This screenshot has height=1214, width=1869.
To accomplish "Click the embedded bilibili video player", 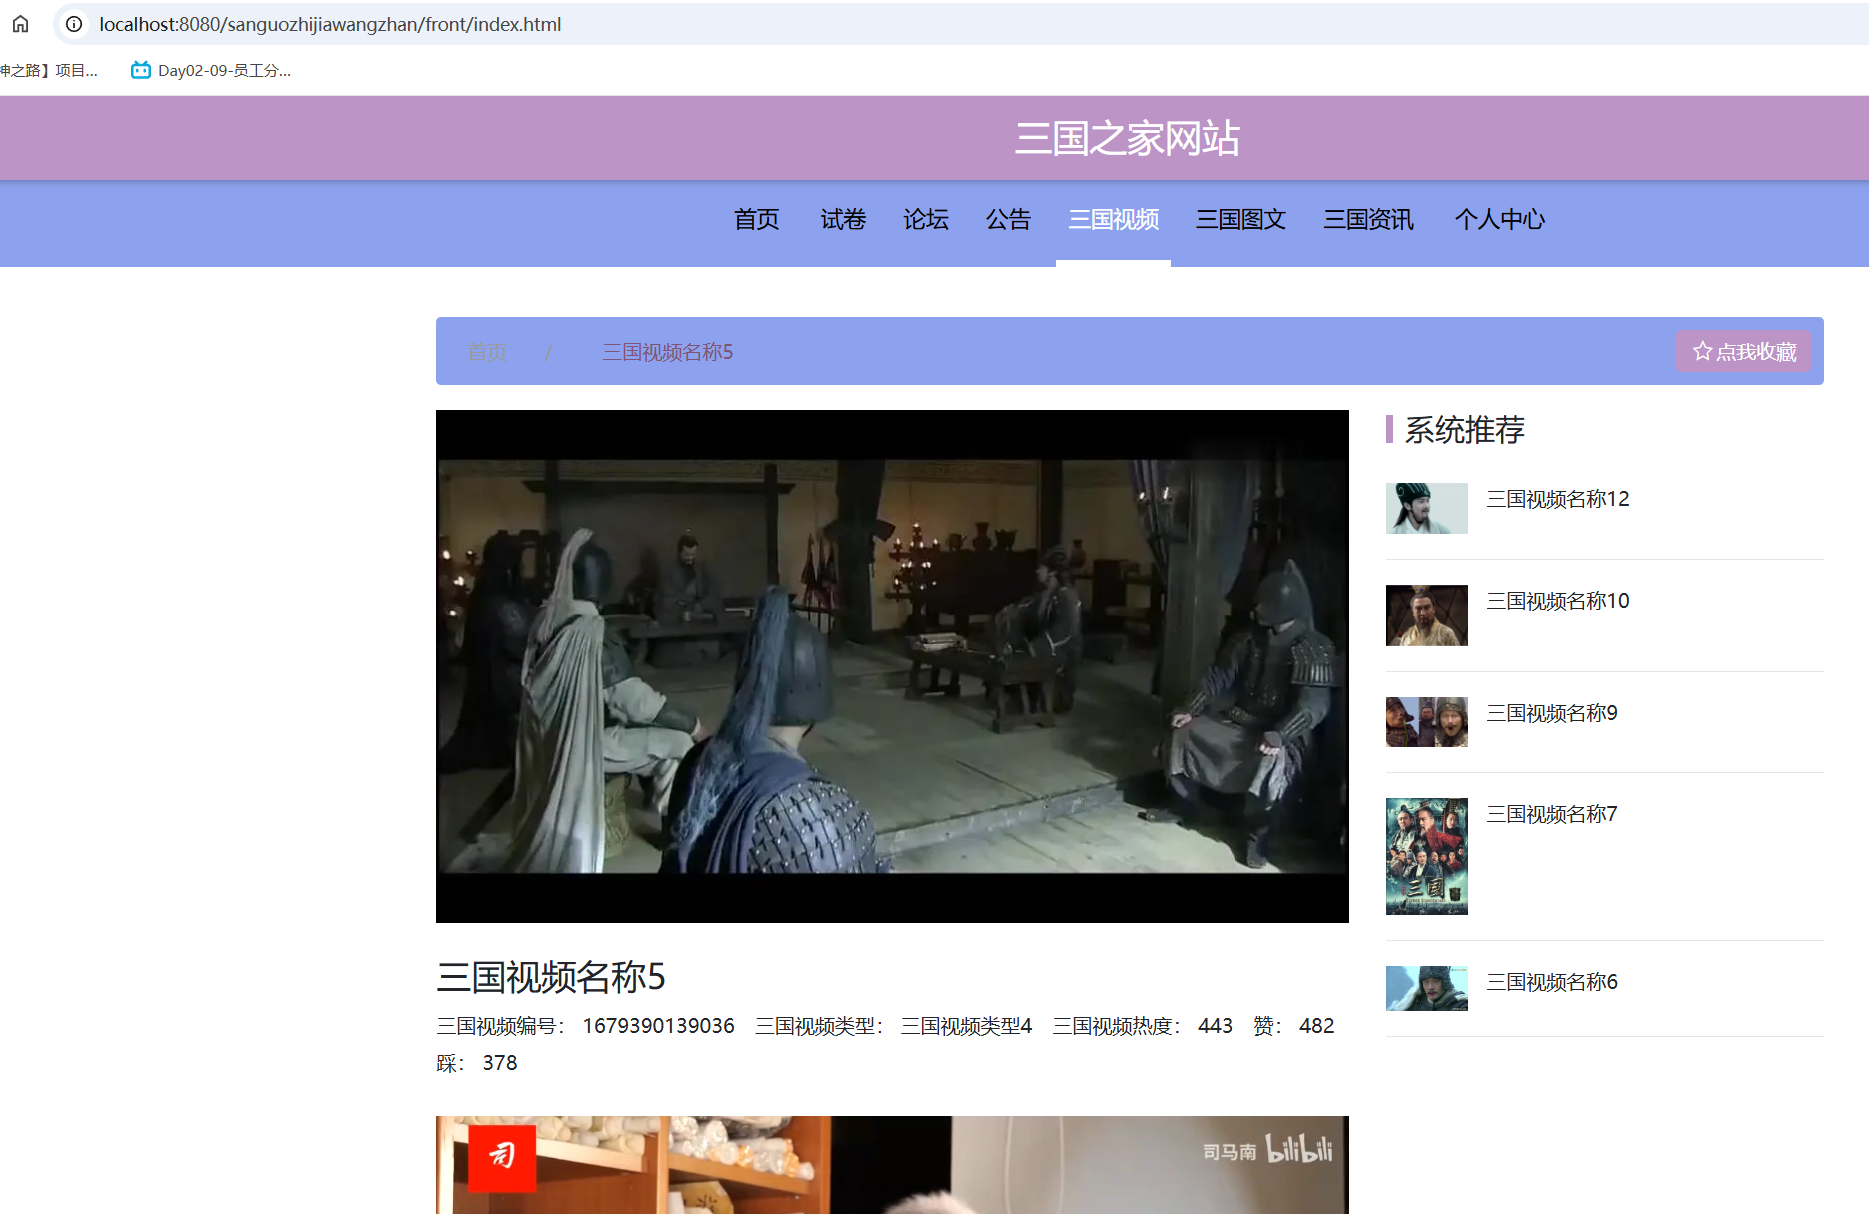I will point(892,1165).
